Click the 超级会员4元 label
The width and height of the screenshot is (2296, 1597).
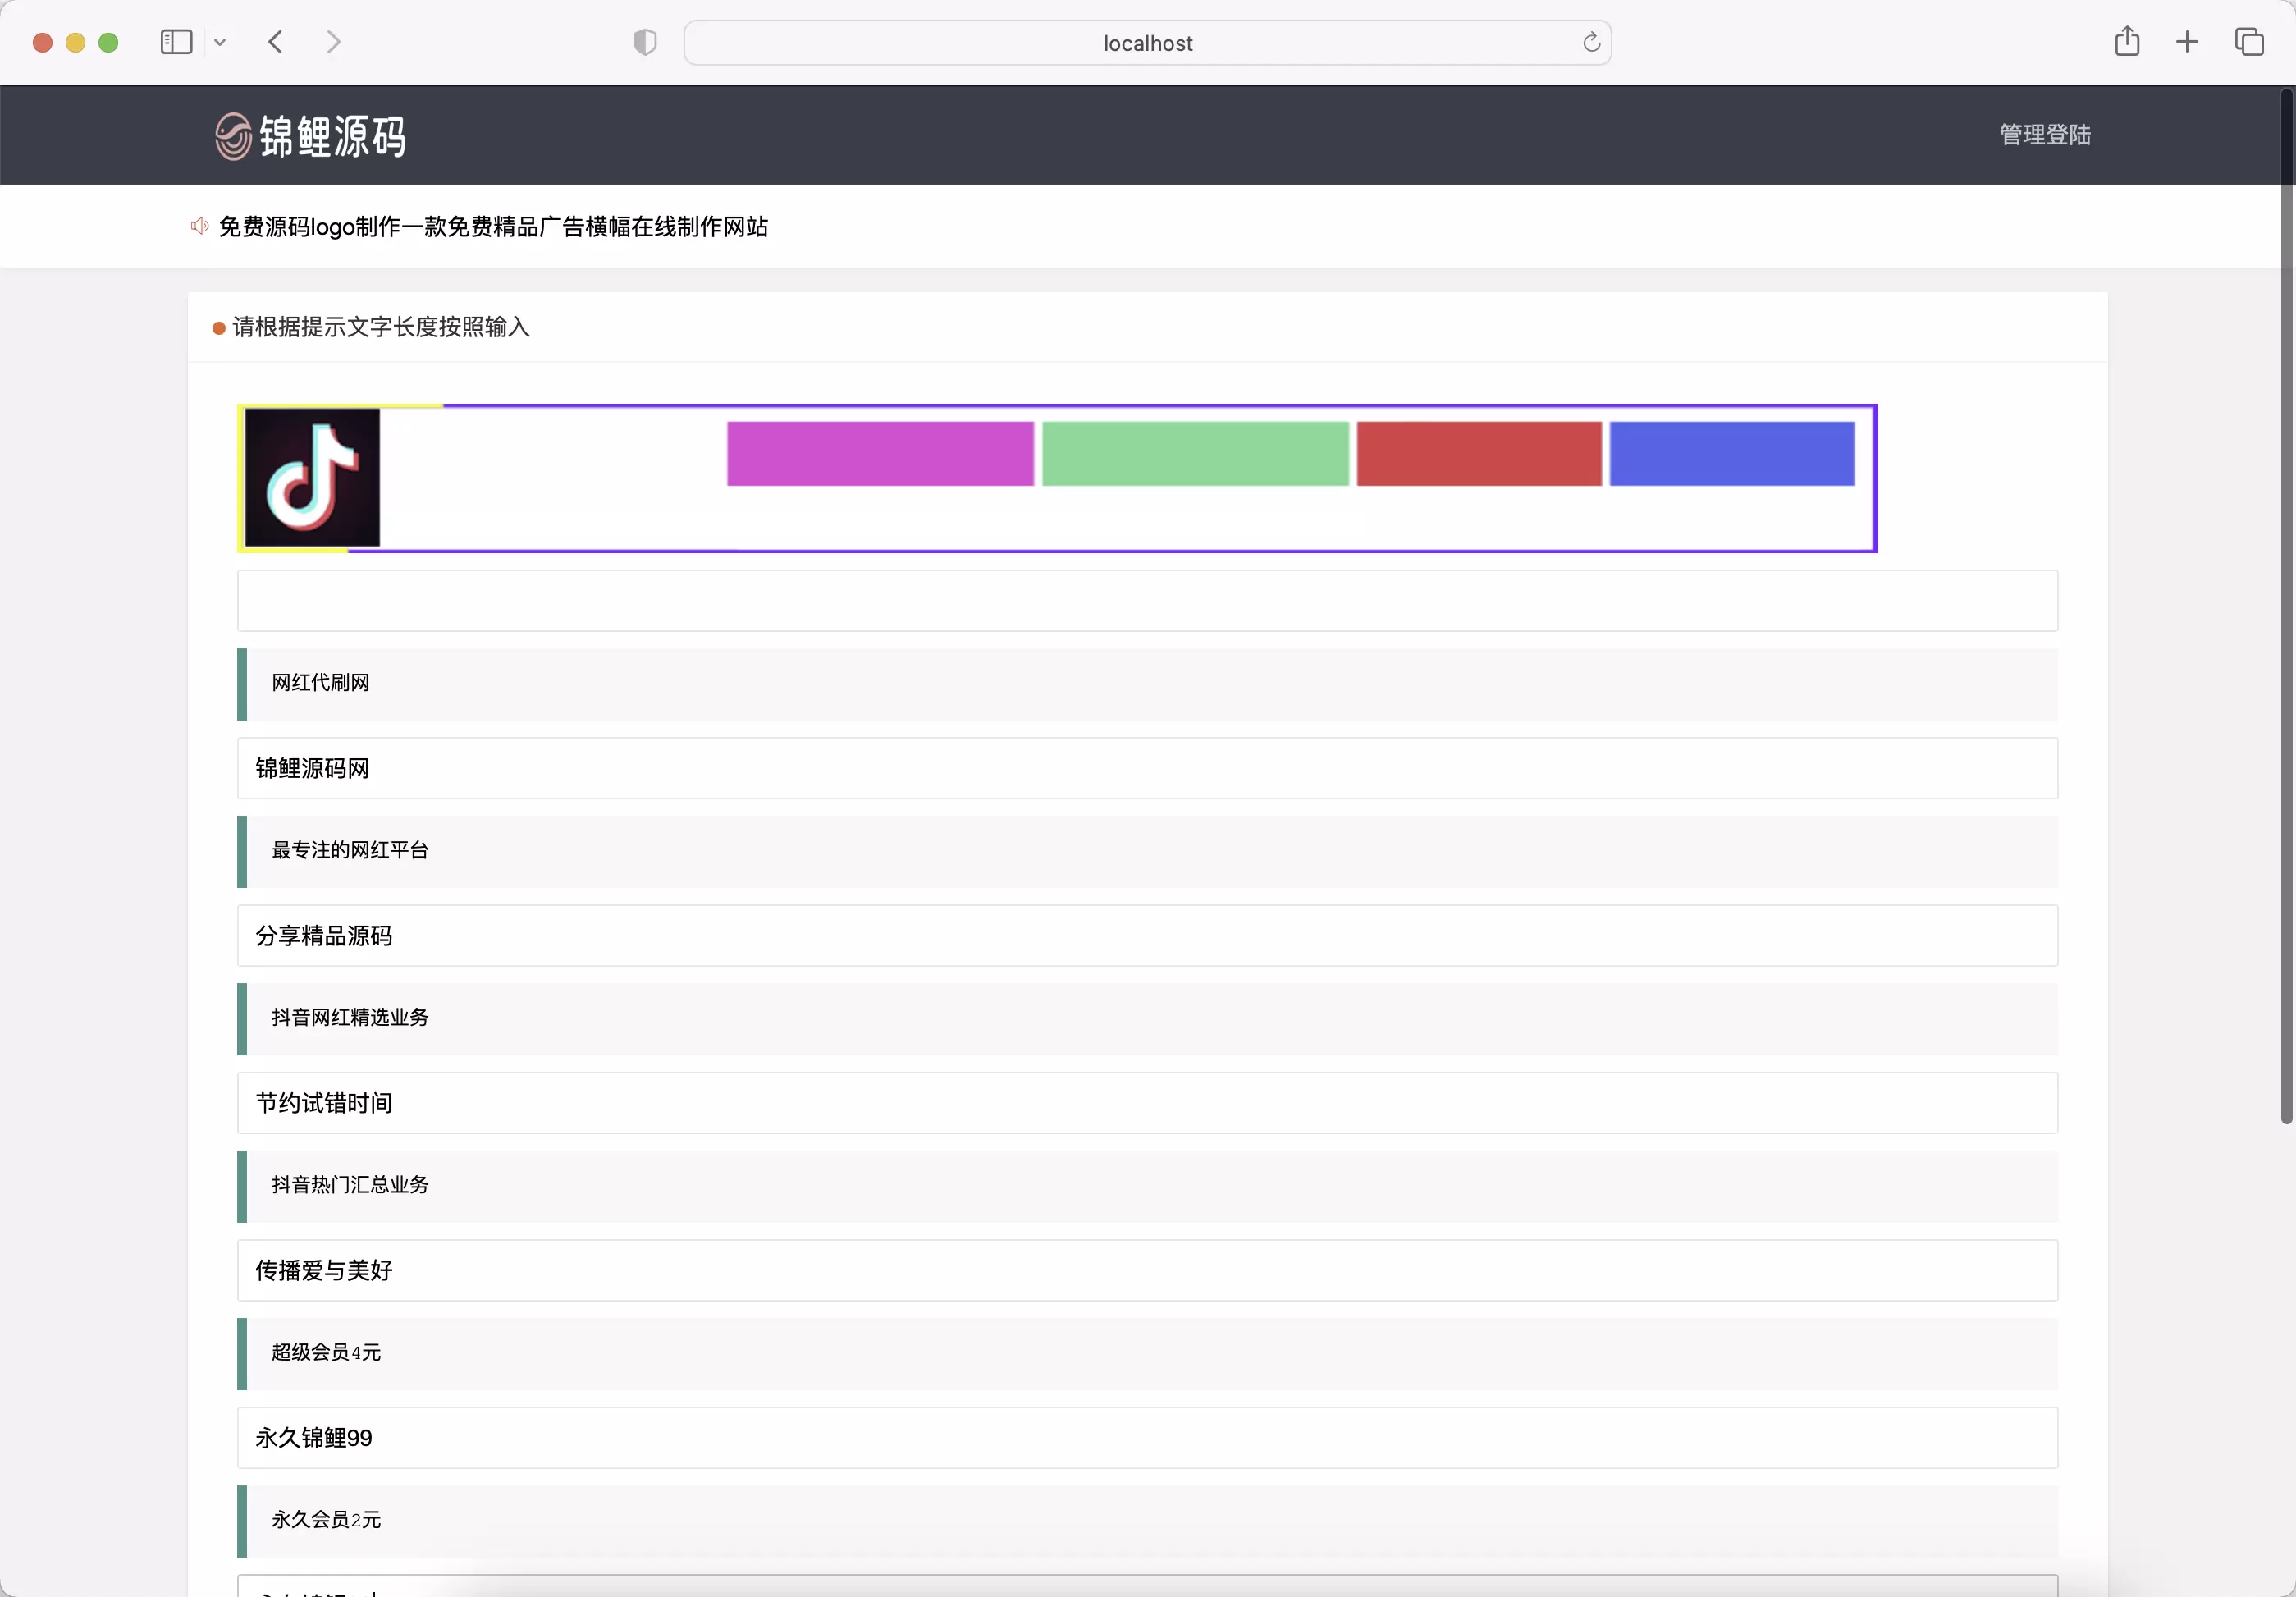click(x=326, y=1353)
